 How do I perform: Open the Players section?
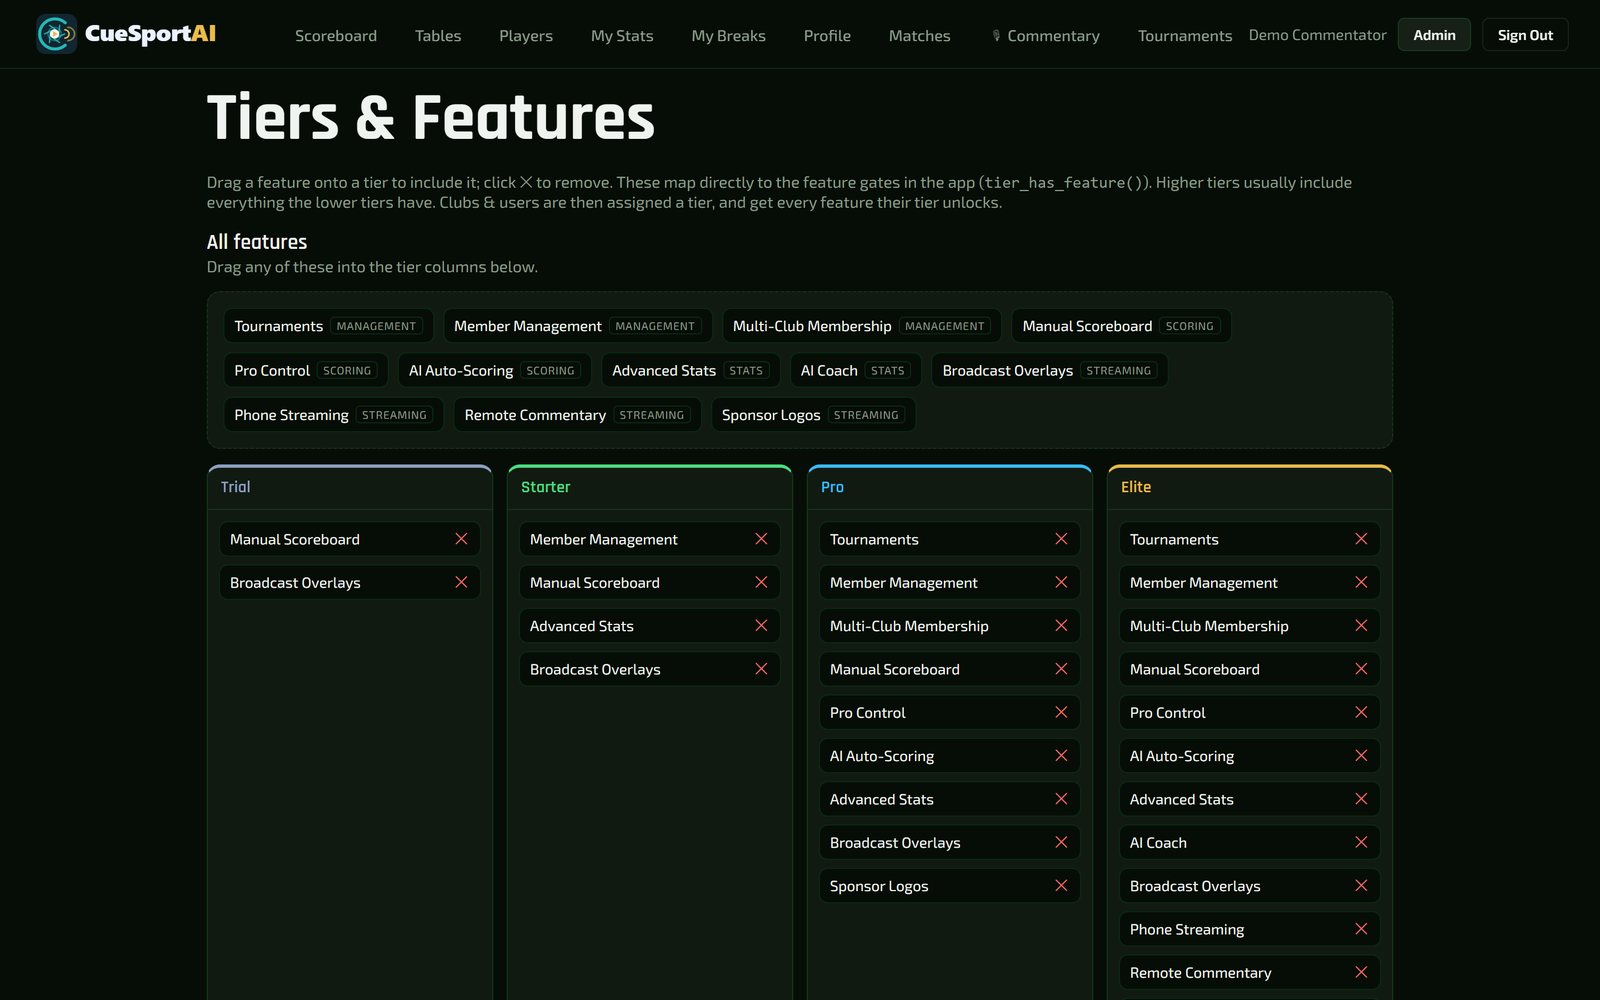(526, 35)
